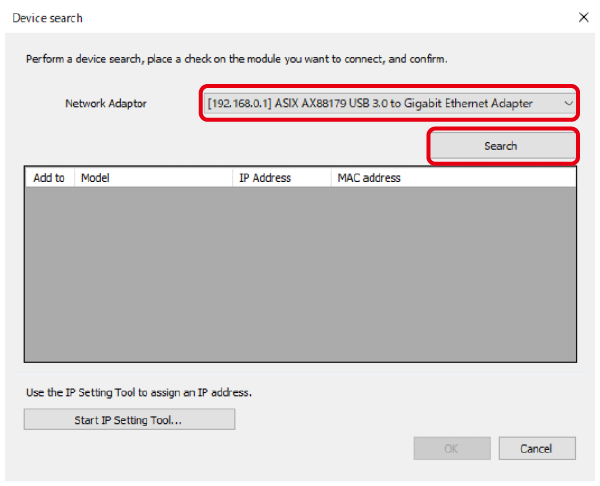Click divider between Add to and Model columns
This screenshot has width=600, height=486.
coord(74,178)
